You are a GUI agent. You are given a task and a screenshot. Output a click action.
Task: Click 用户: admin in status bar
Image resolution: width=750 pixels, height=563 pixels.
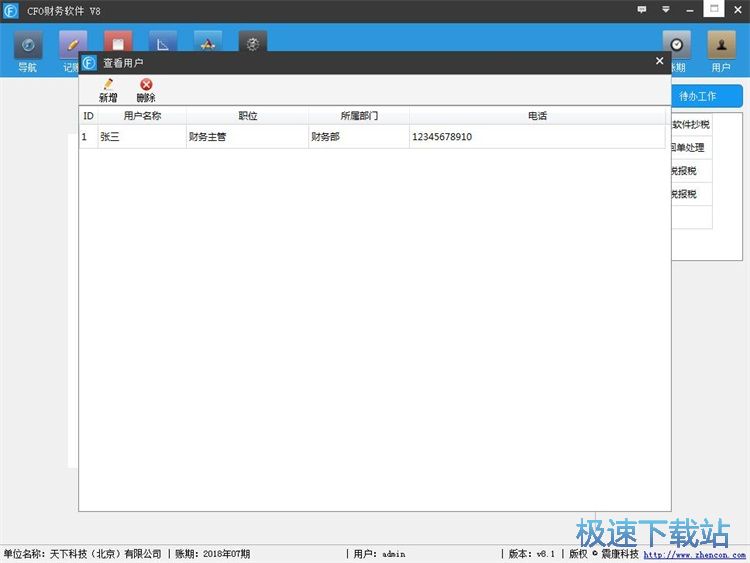tap(379, 554)
